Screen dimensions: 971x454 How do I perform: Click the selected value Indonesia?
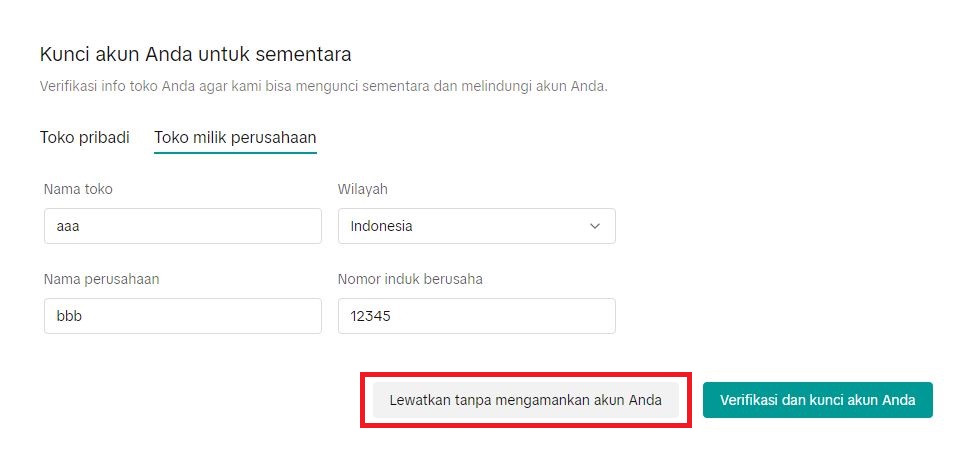pyautogui.click(x=382, y=226)
